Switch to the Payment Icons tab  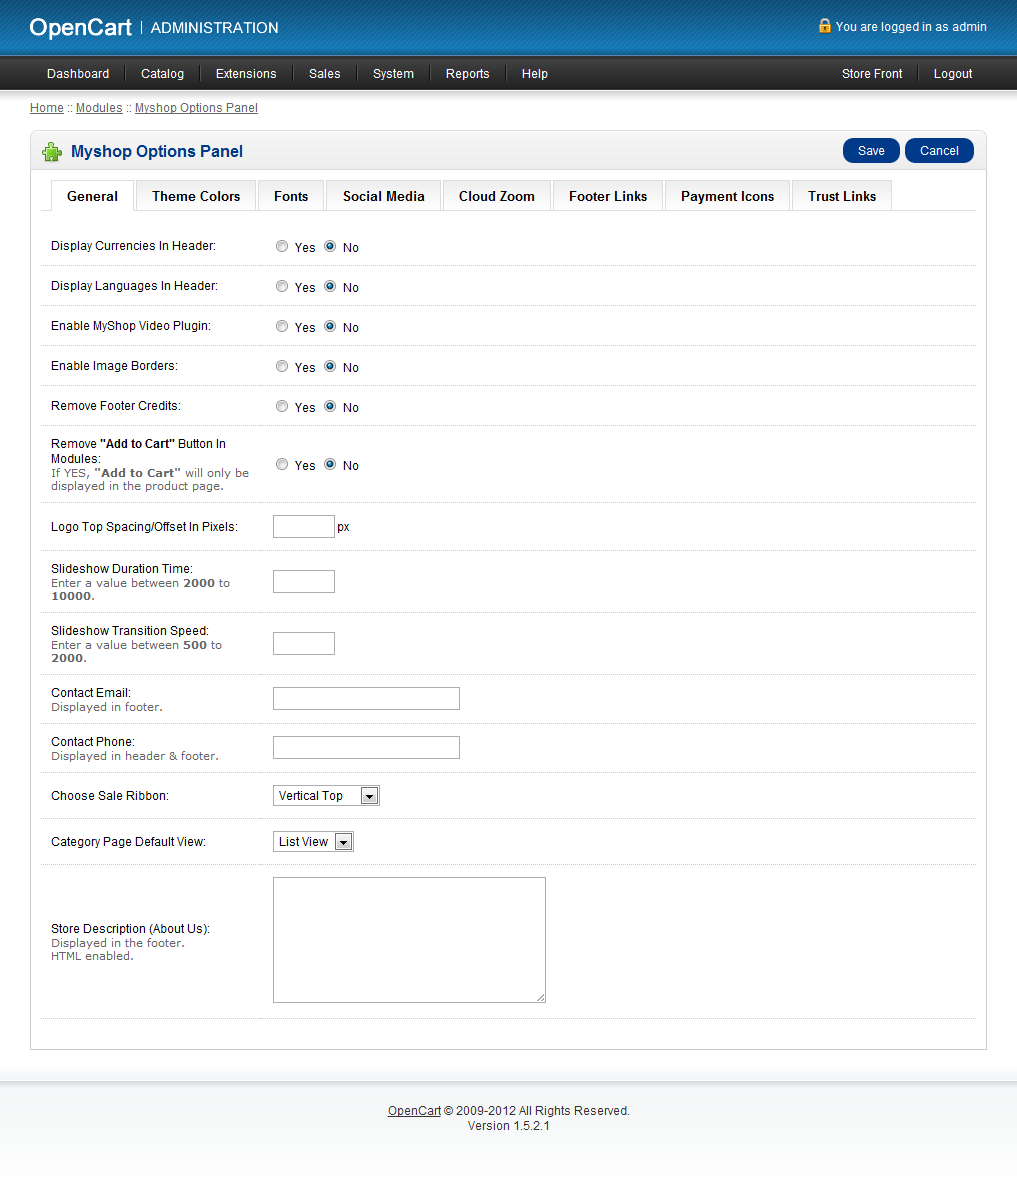click(x=727, y=196)
